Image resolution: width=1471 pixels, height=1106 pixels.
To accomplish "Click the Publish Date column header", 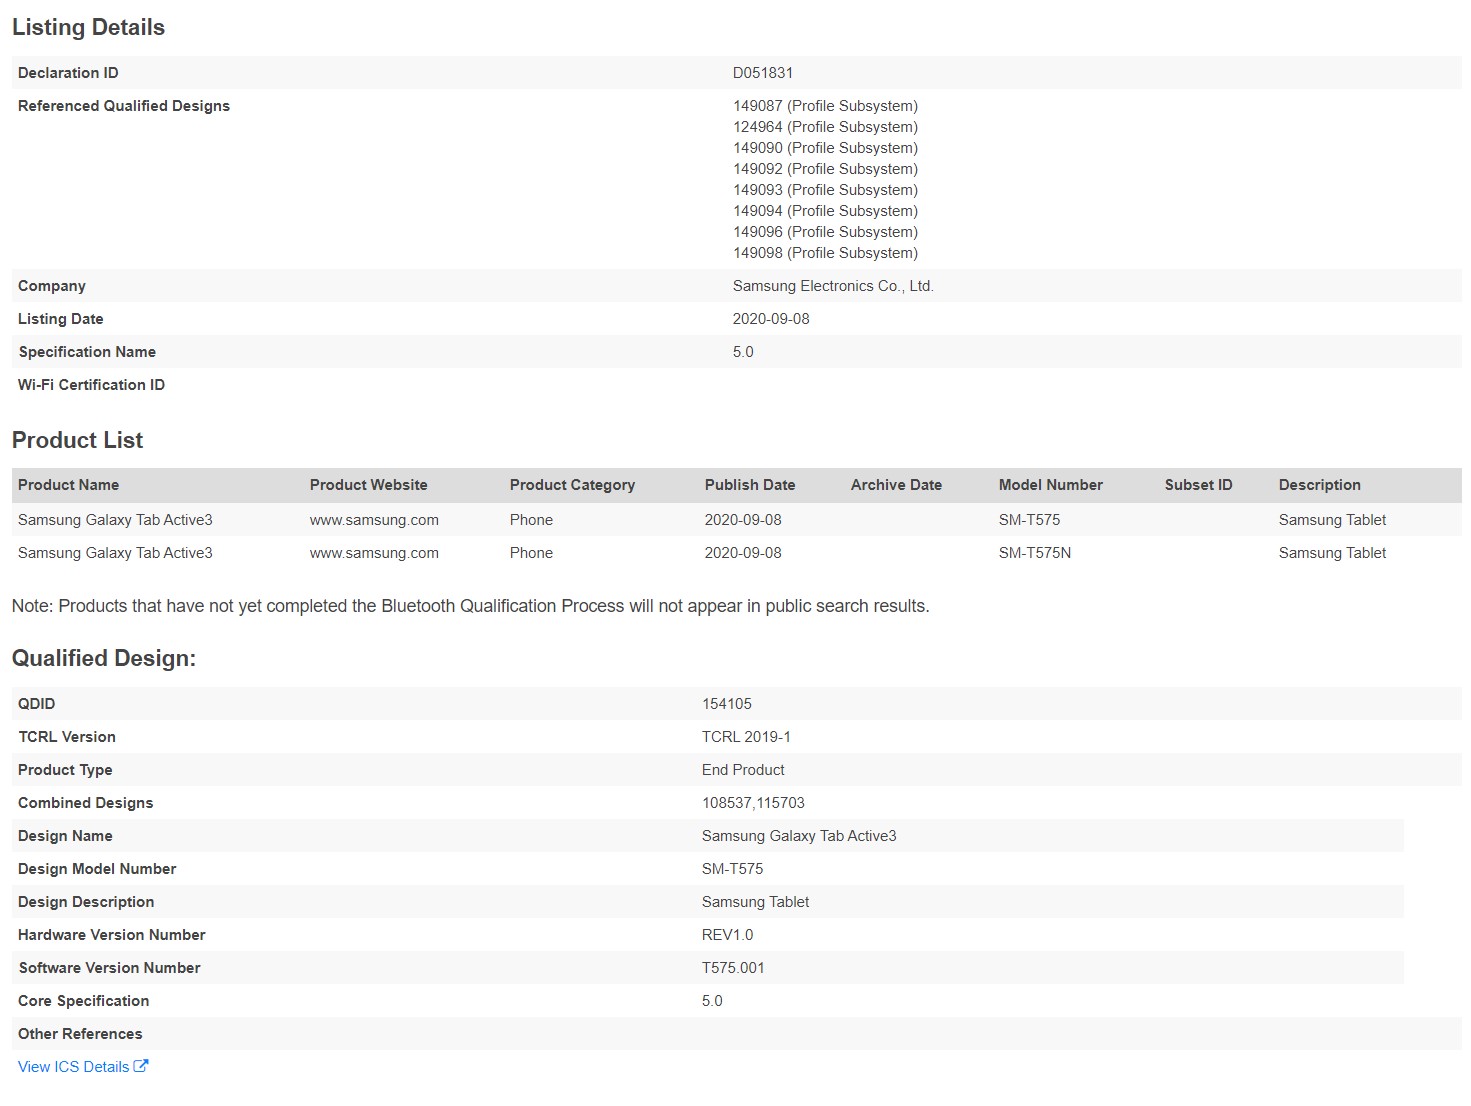I will point(749,485).
